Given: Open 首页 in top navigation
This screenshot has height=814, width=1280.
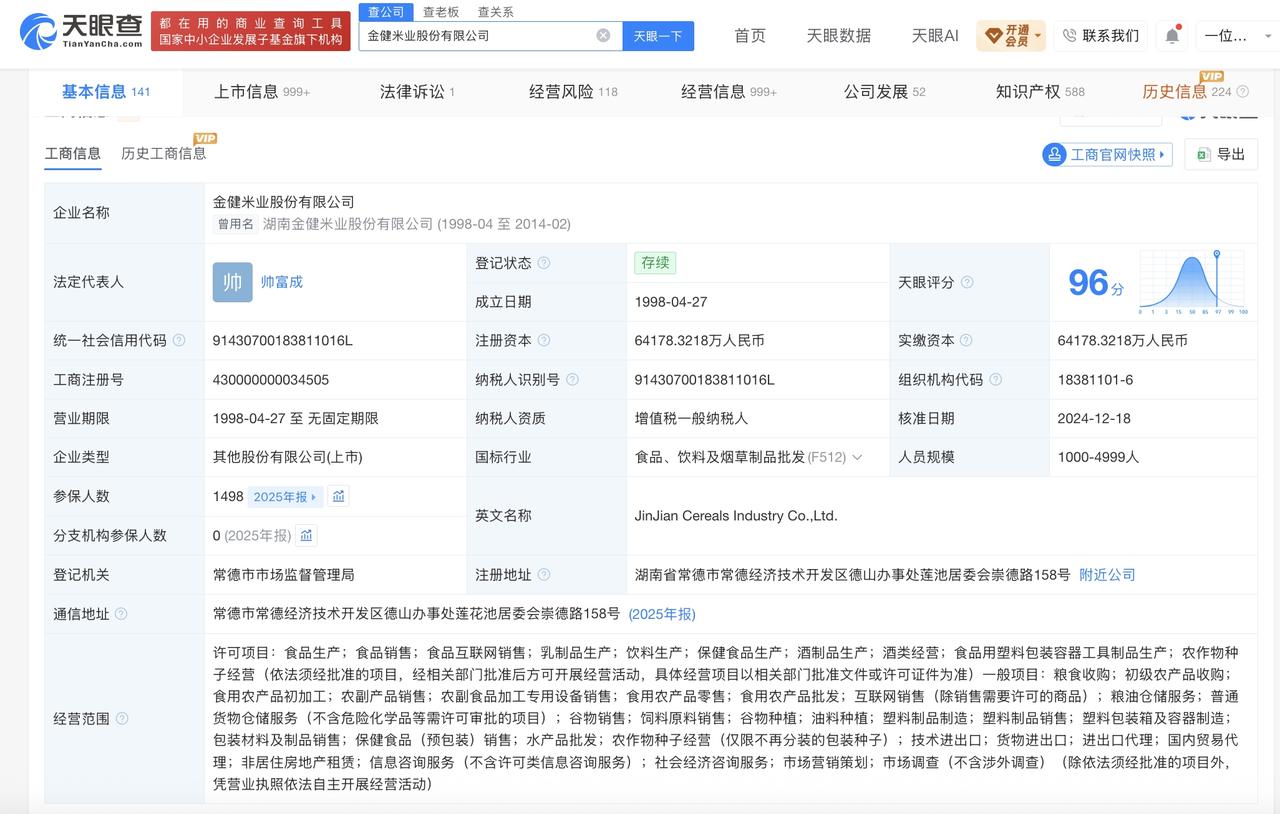Looking at the screenshot, I should 750,36.
